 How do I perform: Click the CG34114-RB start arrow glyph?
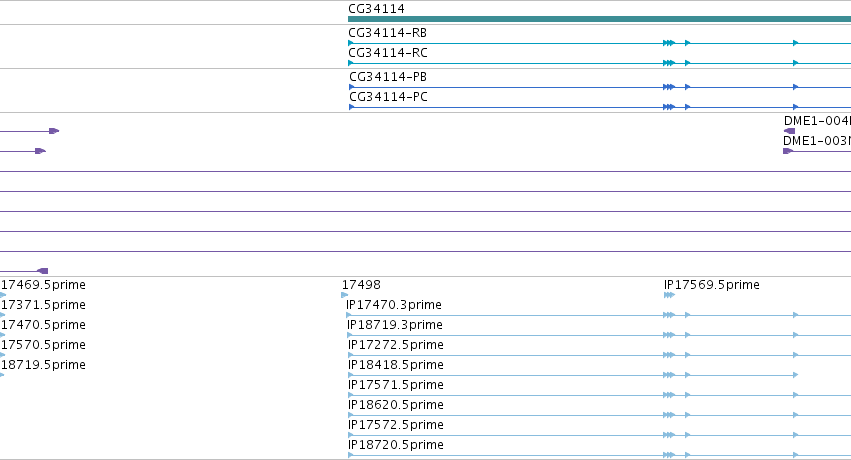(x=351, y=43)
